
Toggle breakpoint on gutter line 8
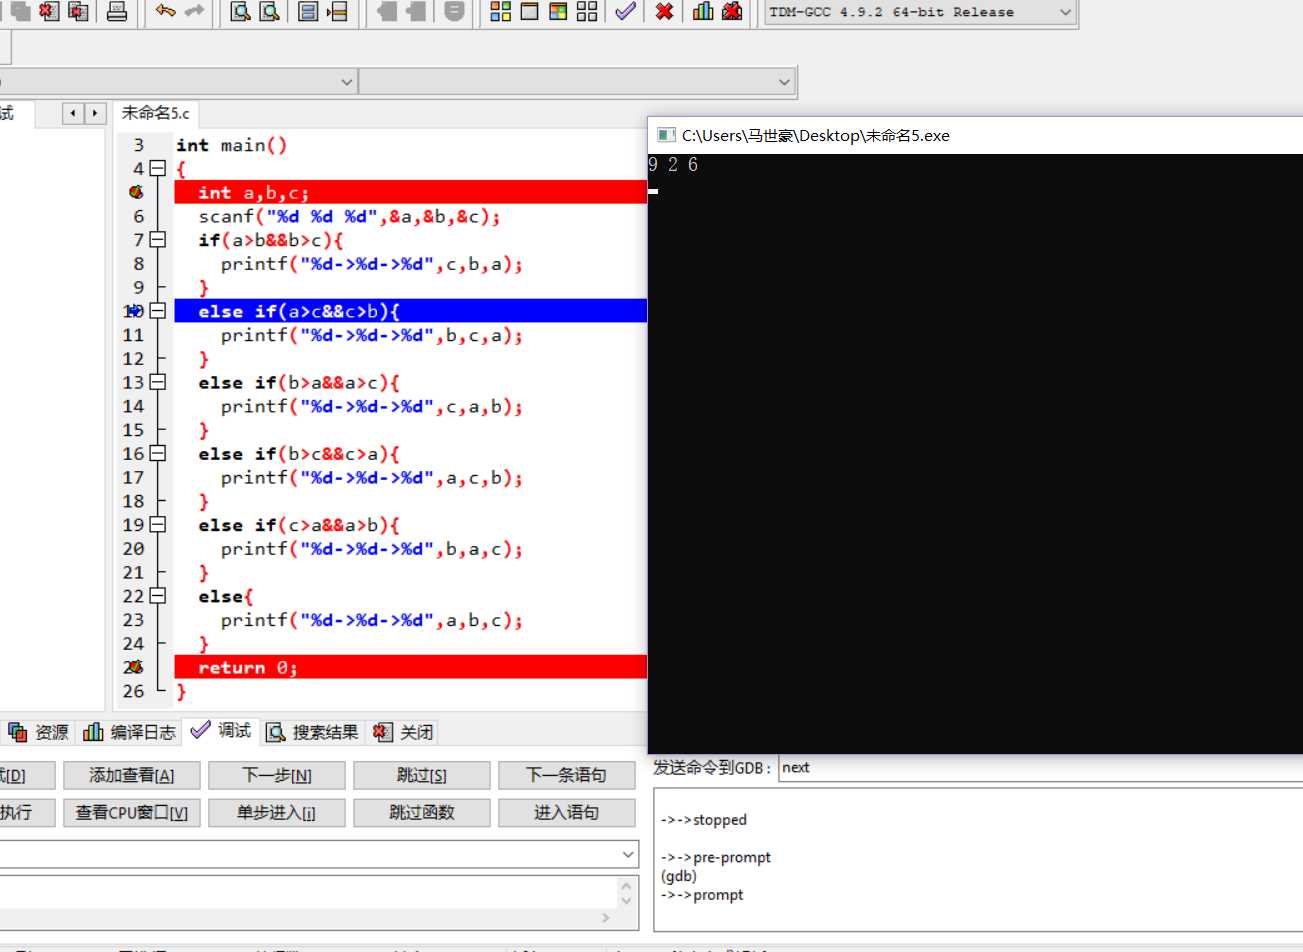[x=138, y=264]
